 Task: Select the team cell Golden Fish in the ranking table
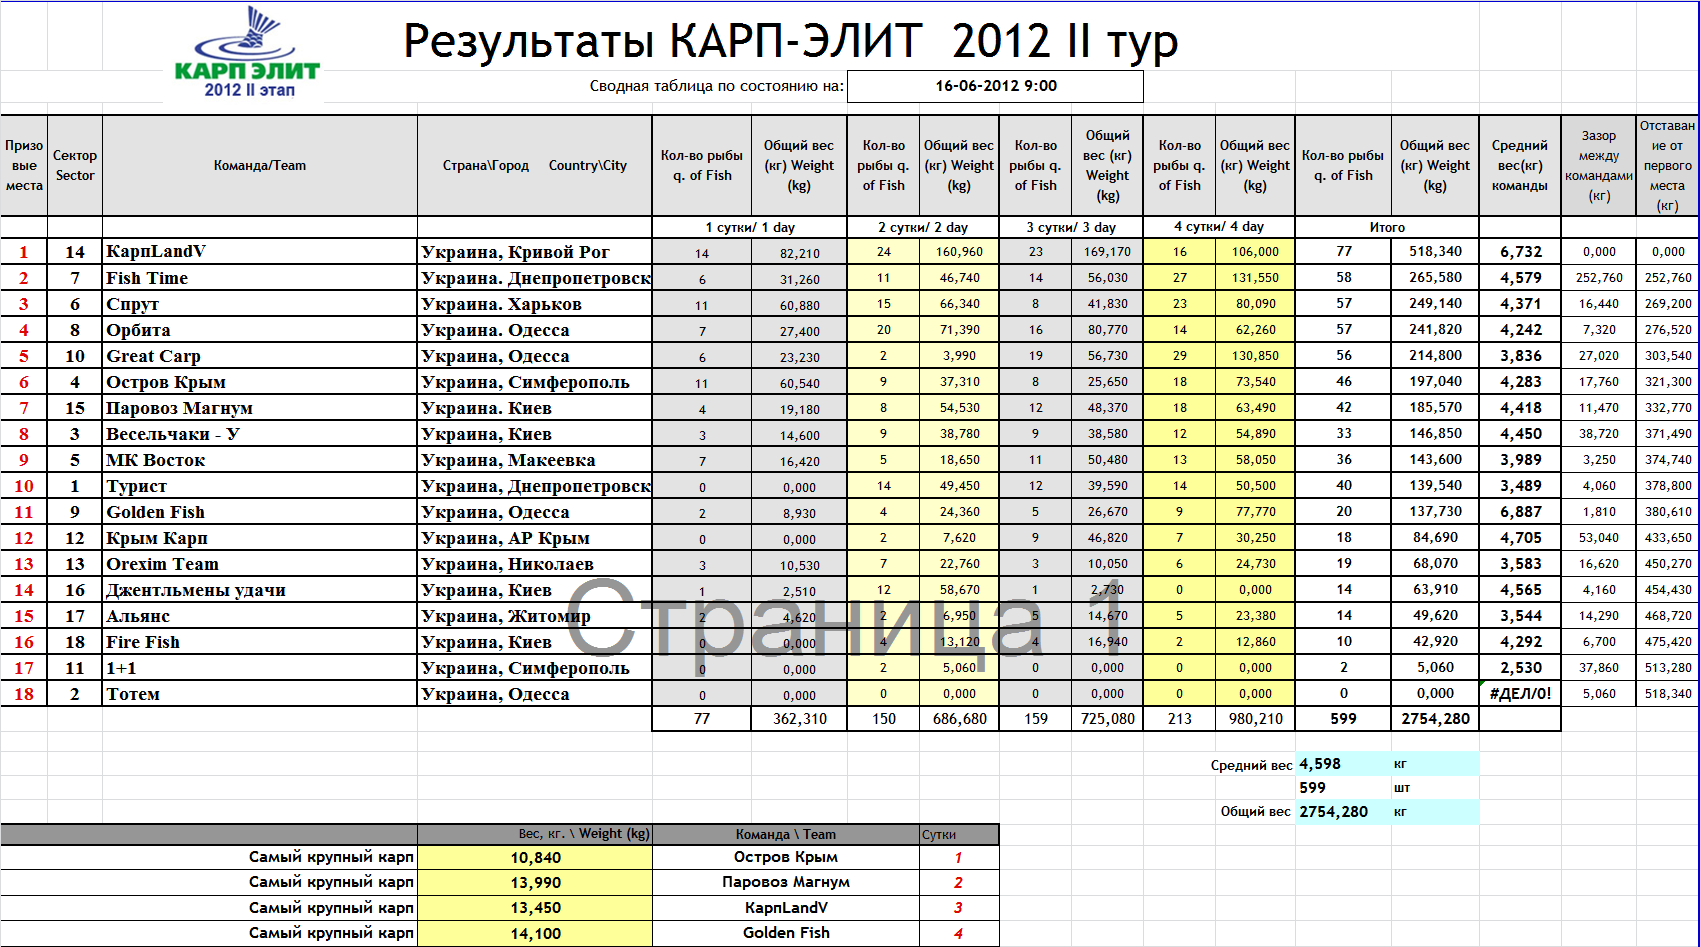[x=260, y=512]
